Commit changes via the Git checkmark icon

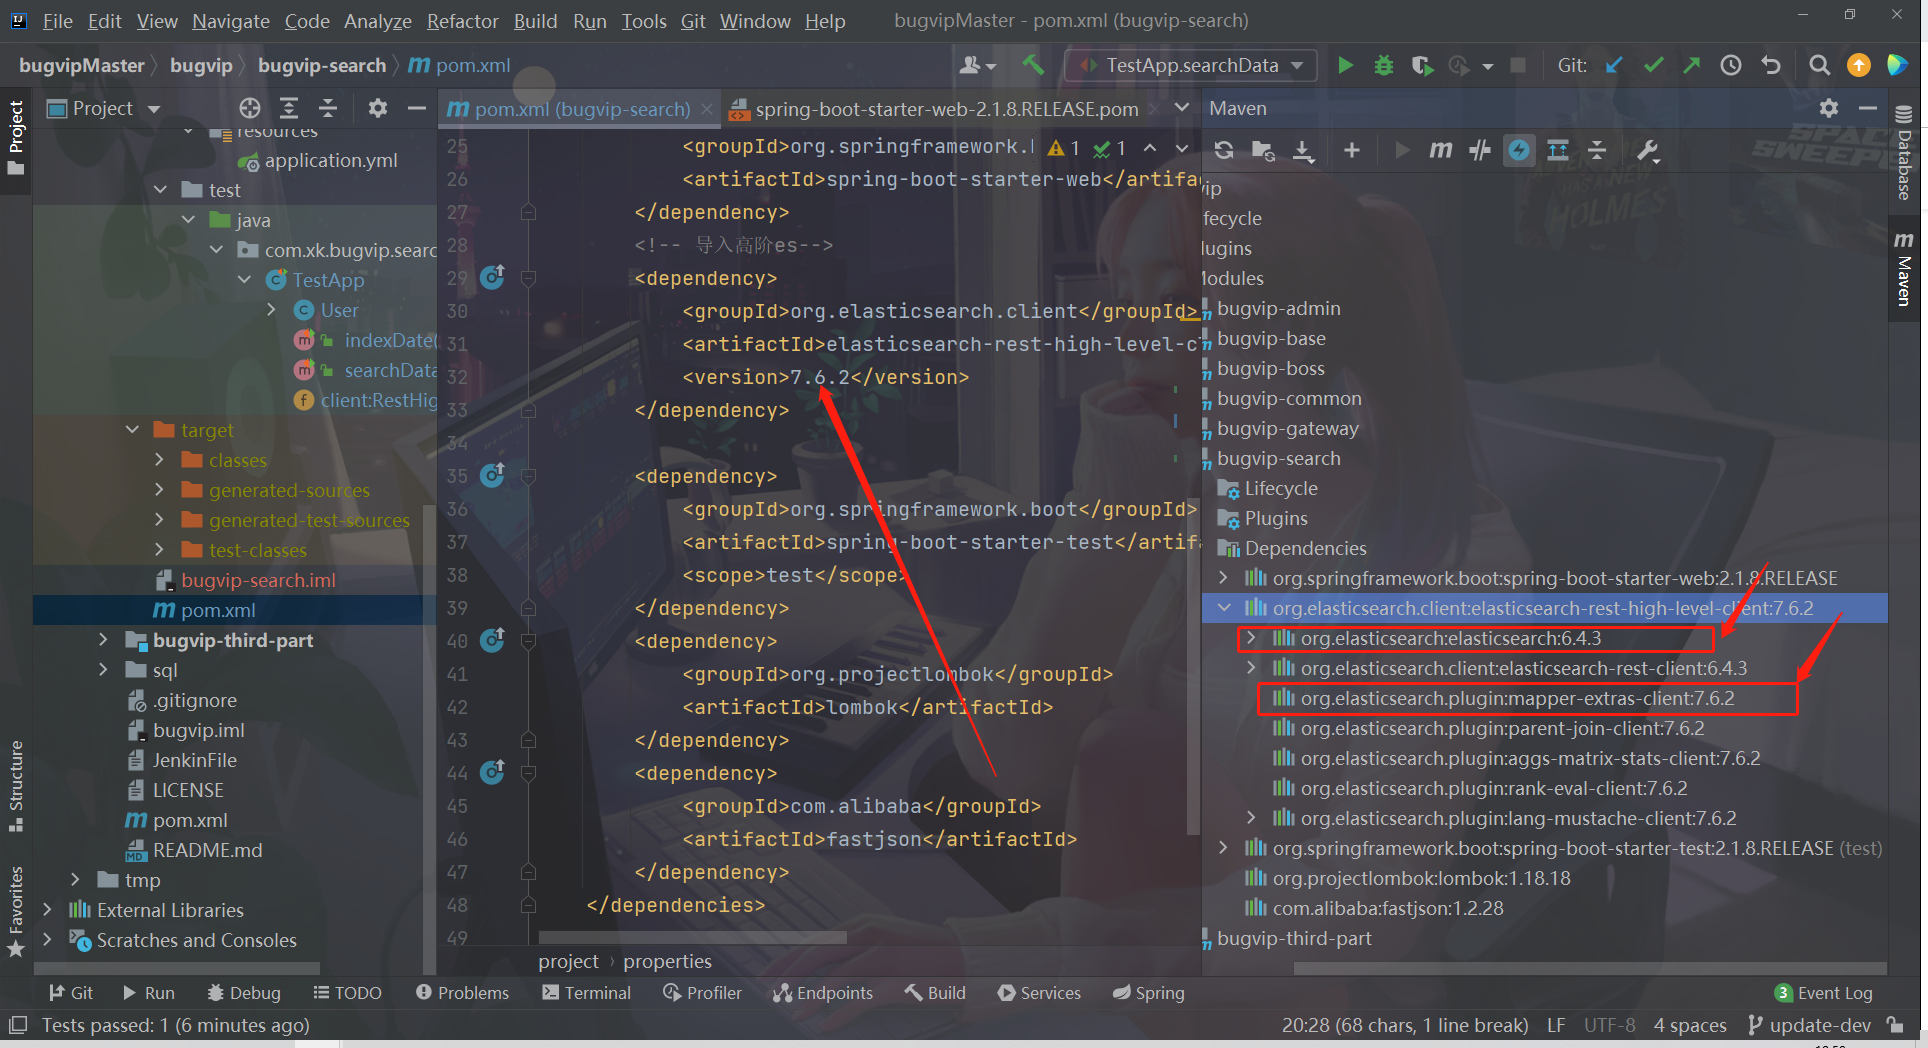pos(1652,65)
